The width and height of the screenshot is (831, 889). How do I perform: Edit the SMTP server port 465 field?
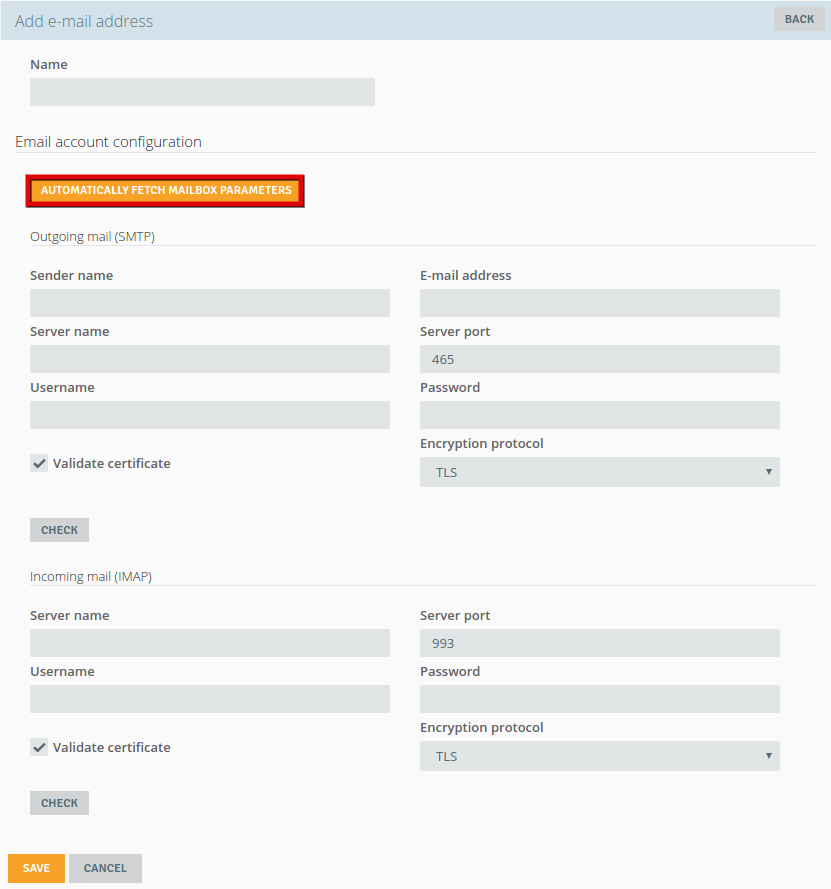[600, 359]
